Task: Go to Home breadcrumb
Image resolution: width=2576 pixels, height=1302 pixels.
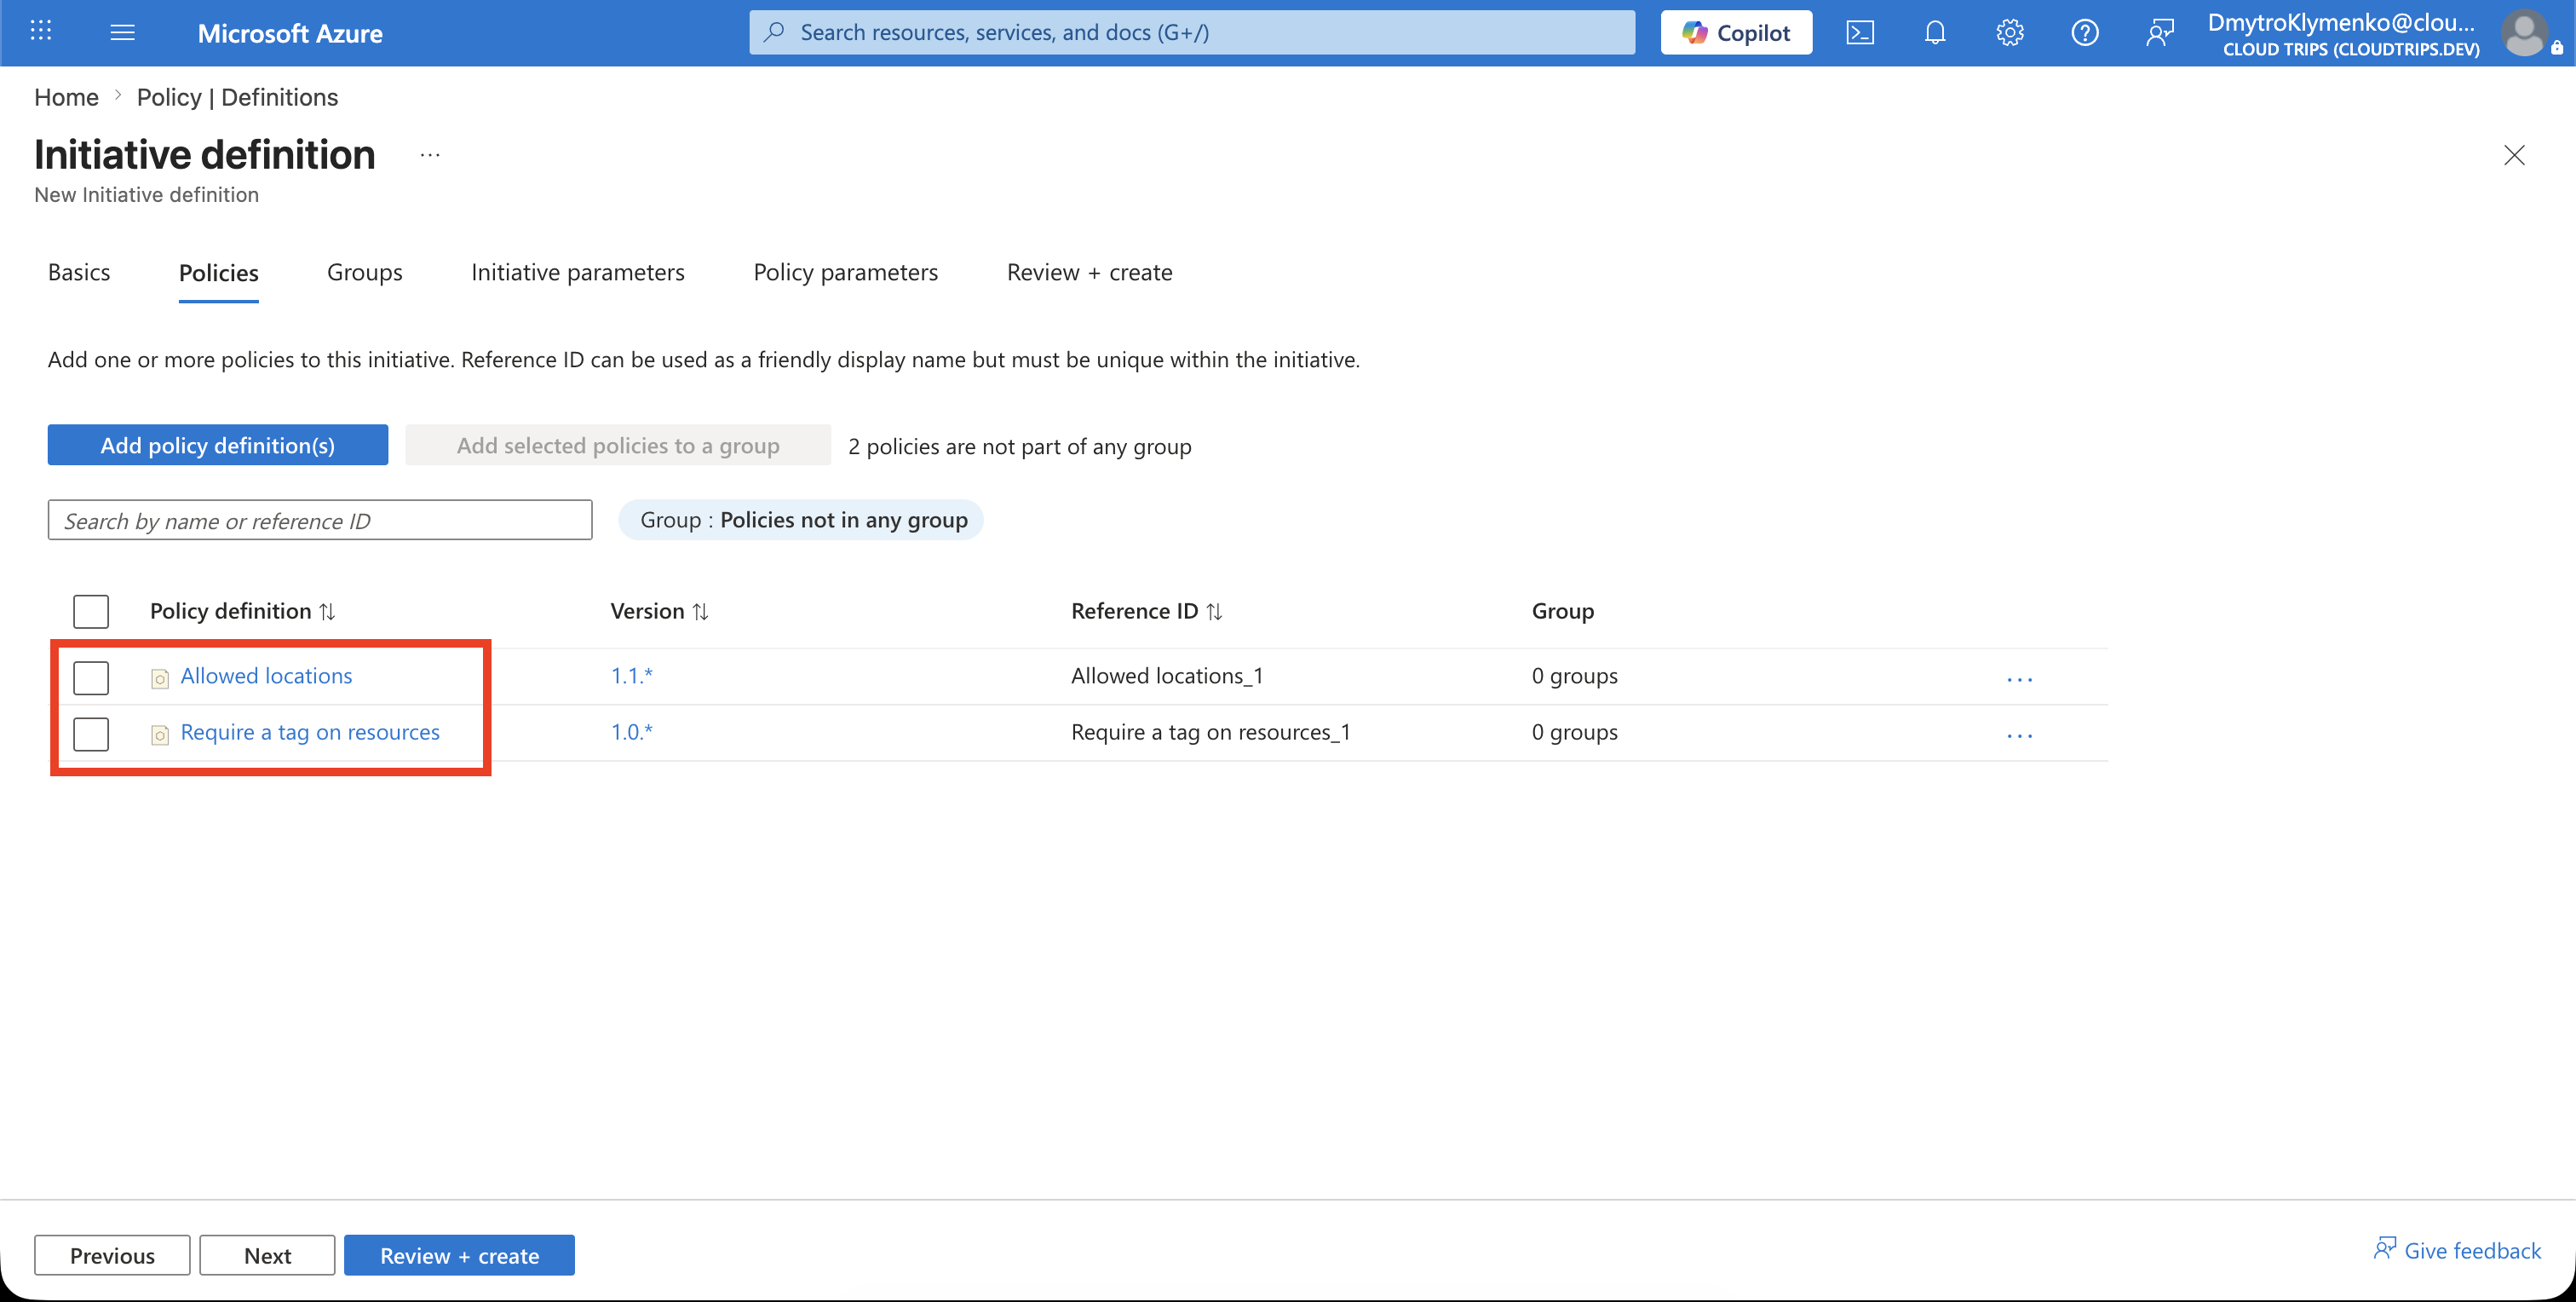Action: pos(66,97)
